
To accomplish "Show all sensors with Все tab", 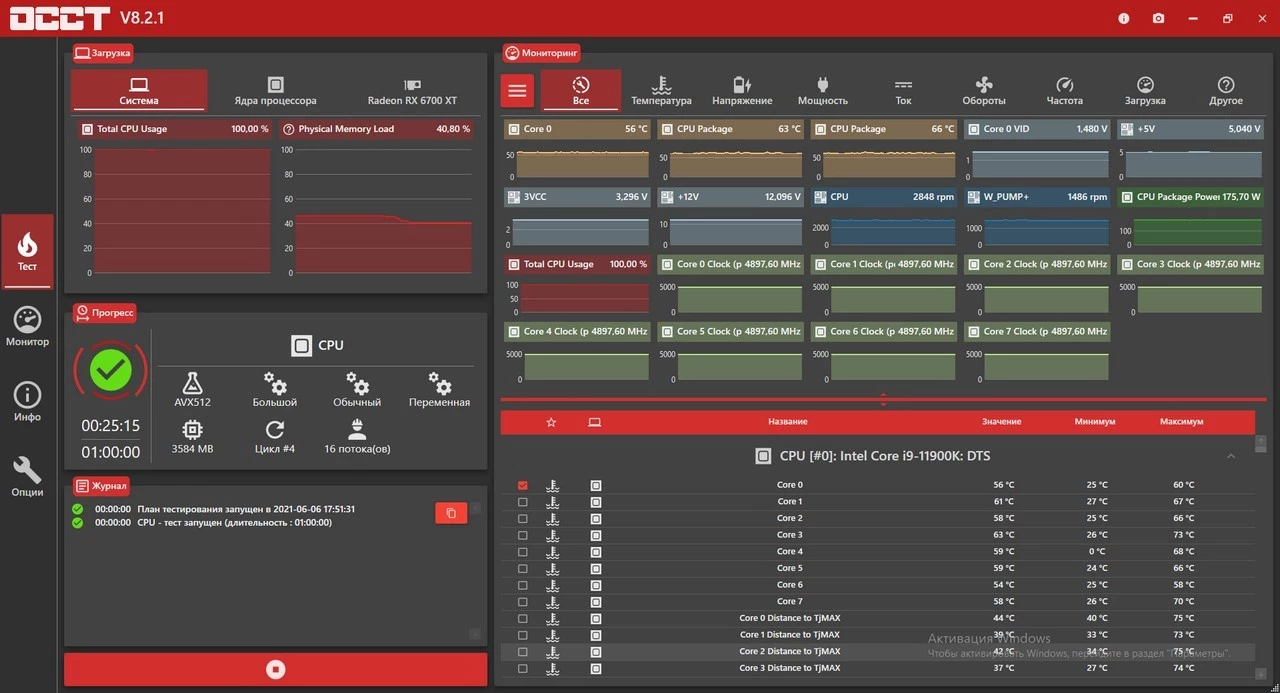I will click(x=581, y=90).
